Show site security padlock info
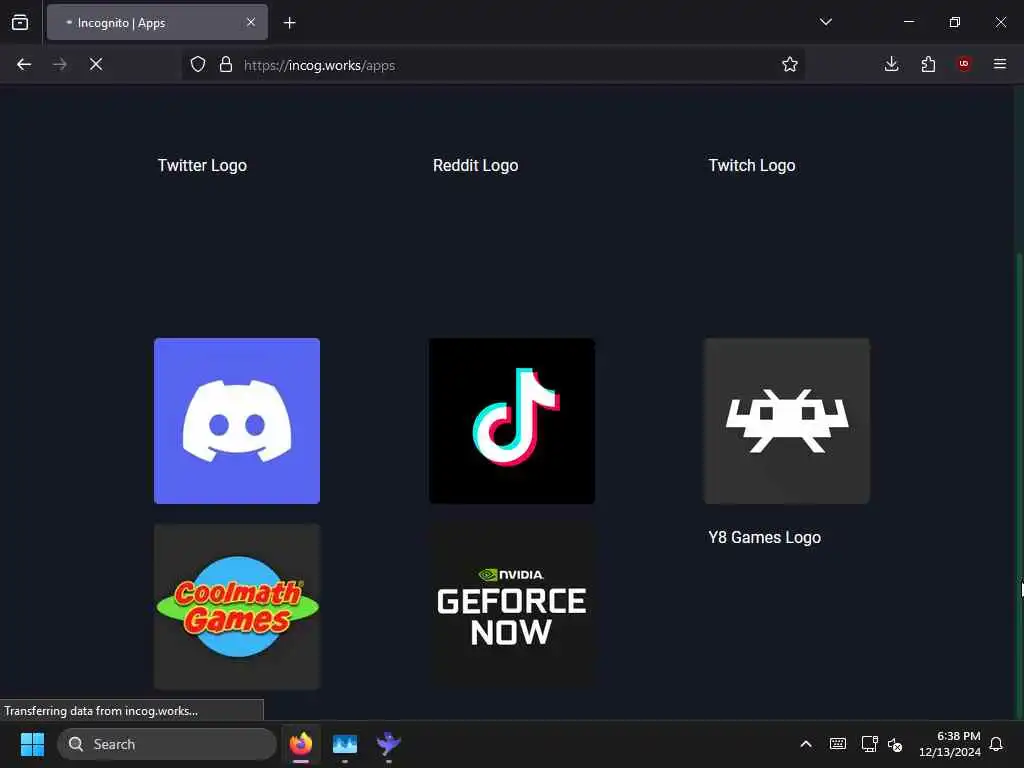 226,64
